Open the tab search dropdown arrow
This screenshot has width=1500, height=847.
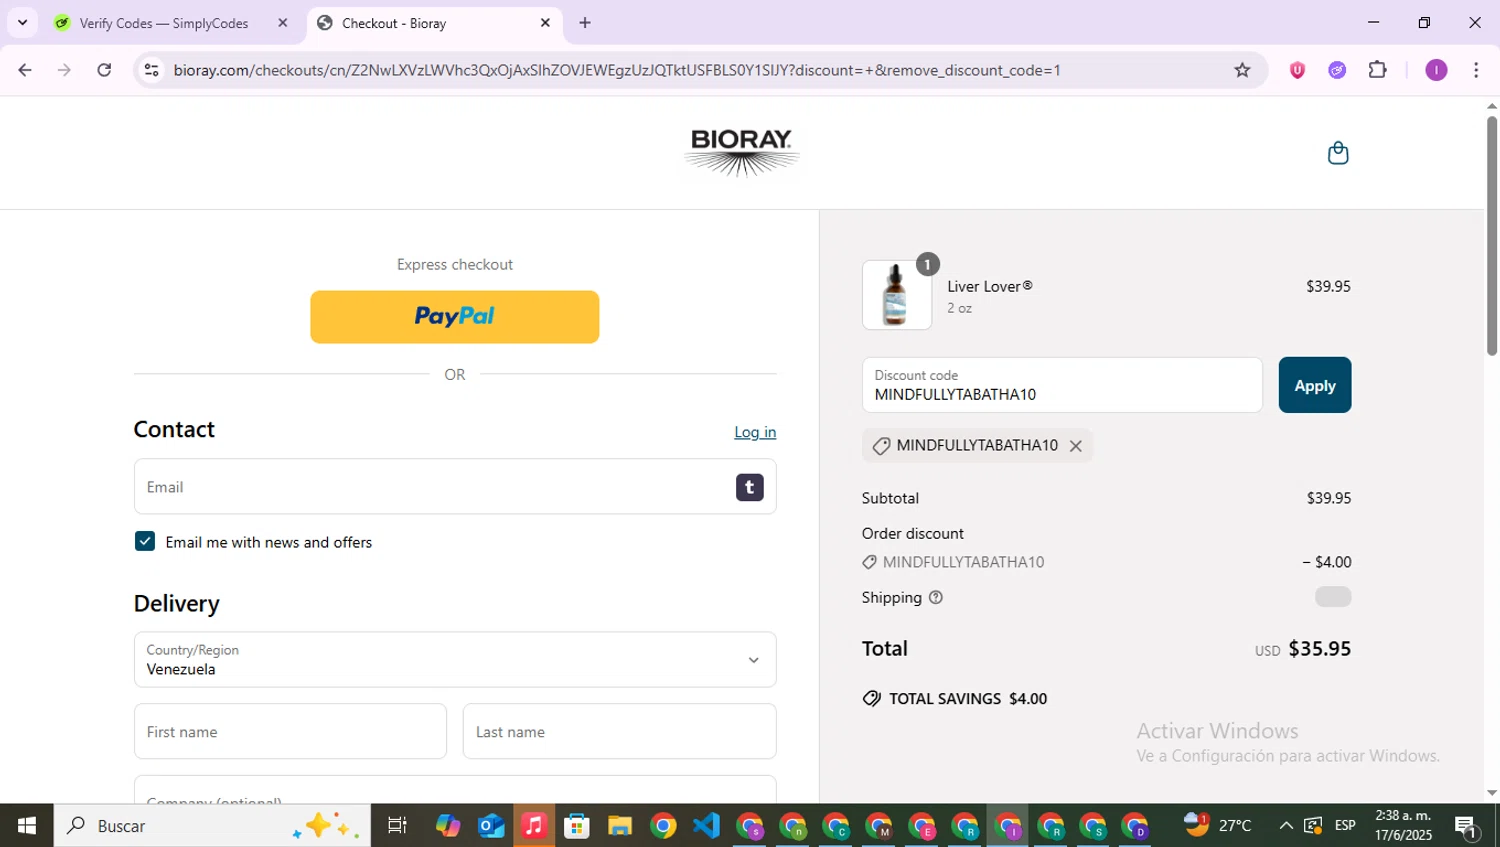point(22,22)
